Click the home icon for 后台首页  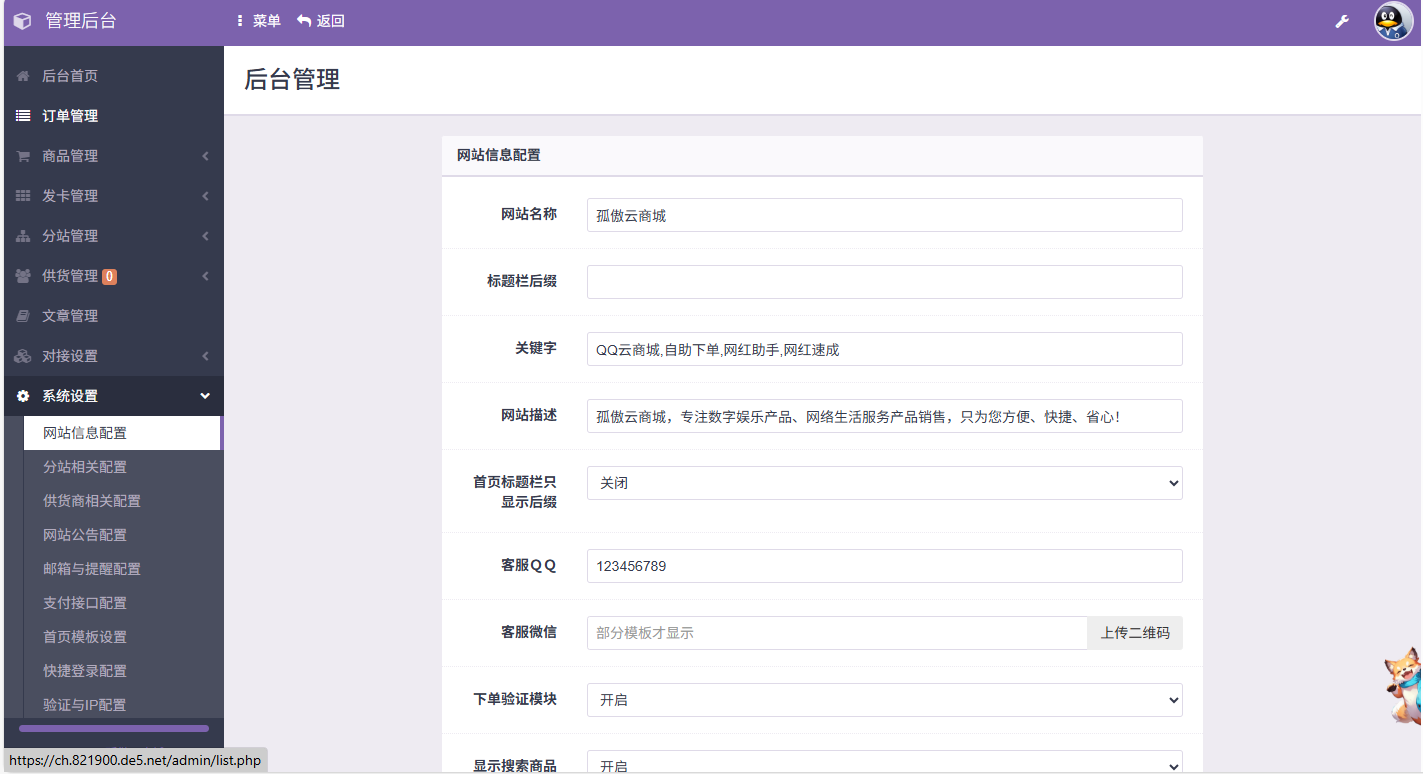point(23,76)
